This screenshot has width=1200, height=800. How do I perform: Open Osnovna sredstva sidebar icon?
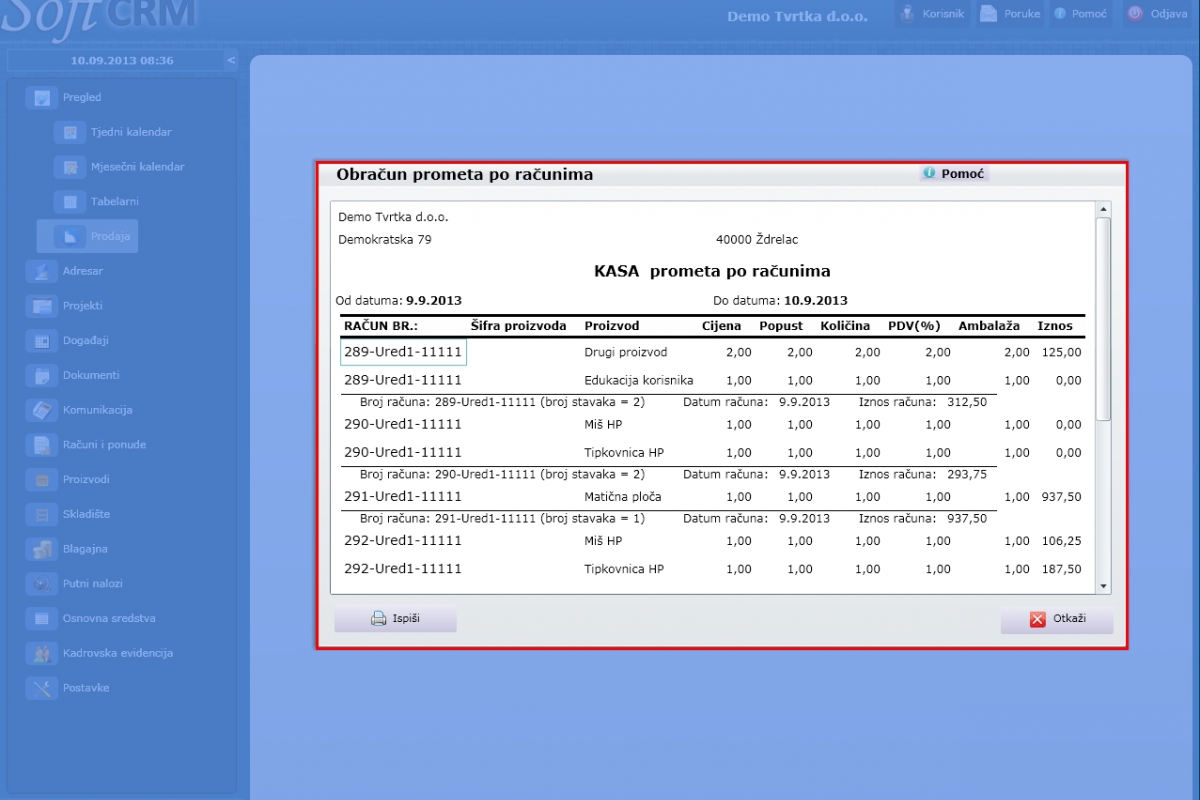tap(42, 619)
